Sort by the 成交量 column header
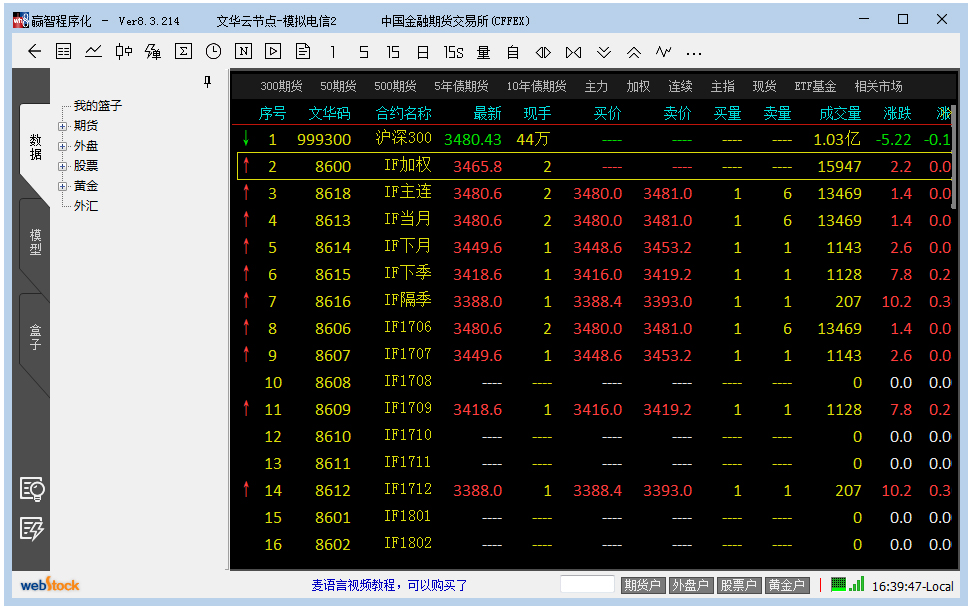This screenshot has width=972, height=611. 840,113
